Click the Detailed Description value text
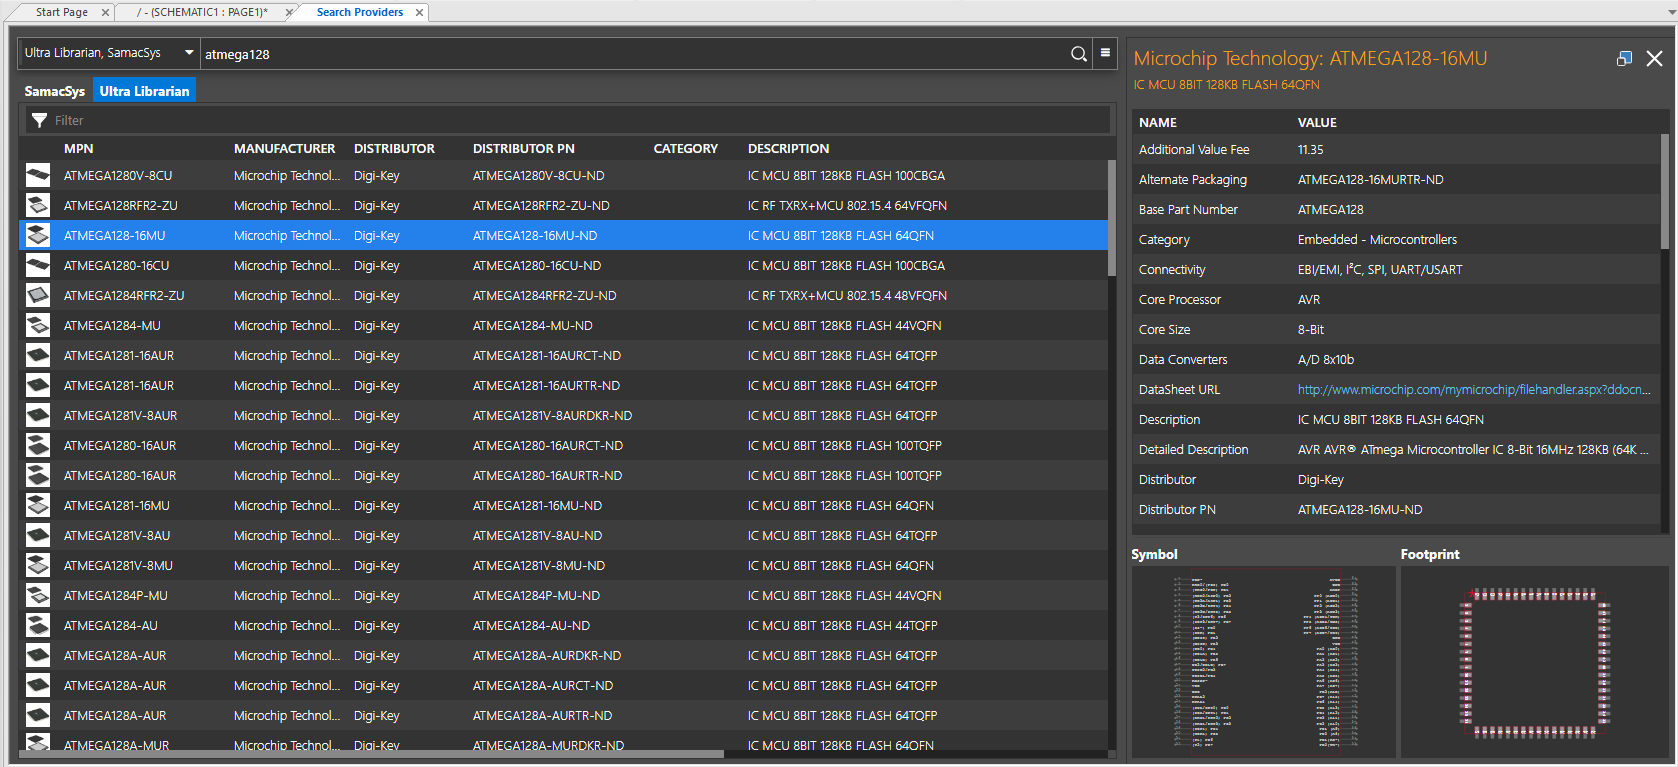1678x767 pixels. [x=1473, y=449]
